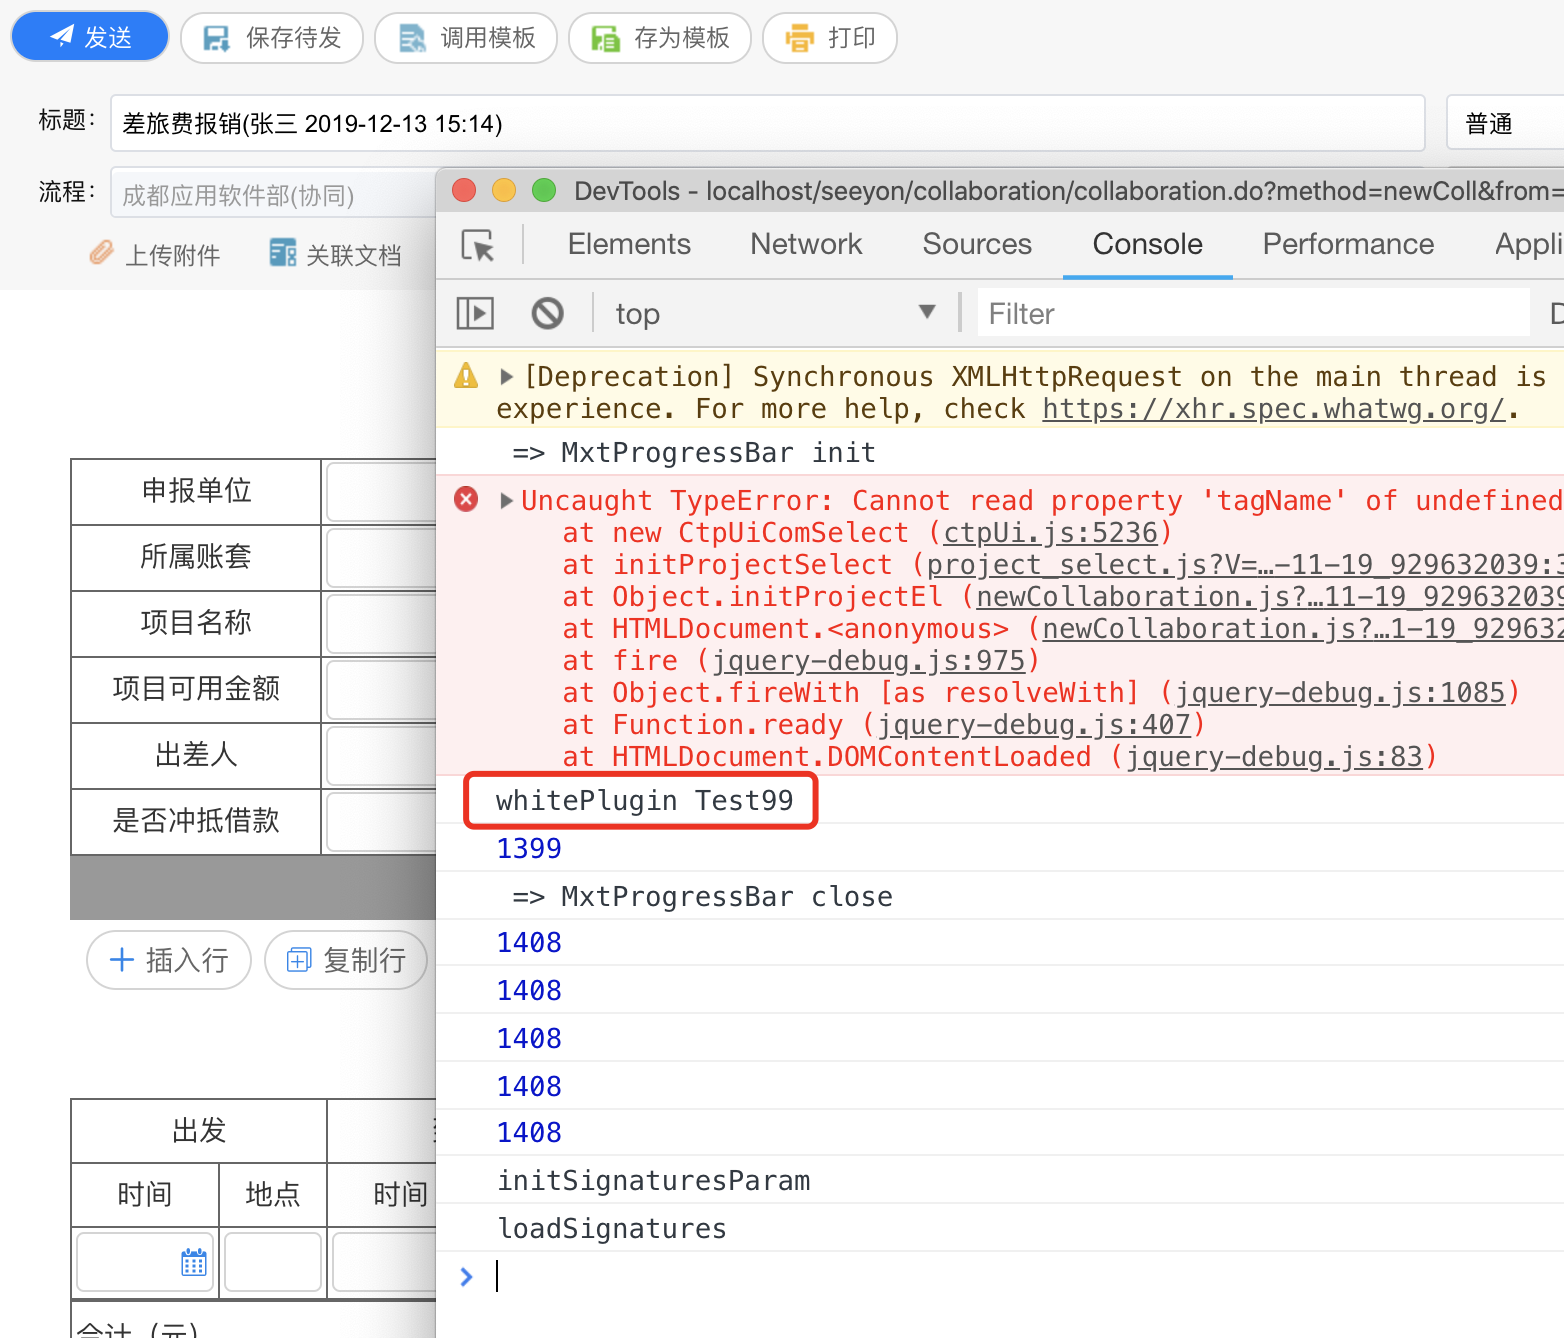The image size is (1564, 1338).
Task: Clear the console with the block icon
Action: pyautogui.click(x=547, y=314)
